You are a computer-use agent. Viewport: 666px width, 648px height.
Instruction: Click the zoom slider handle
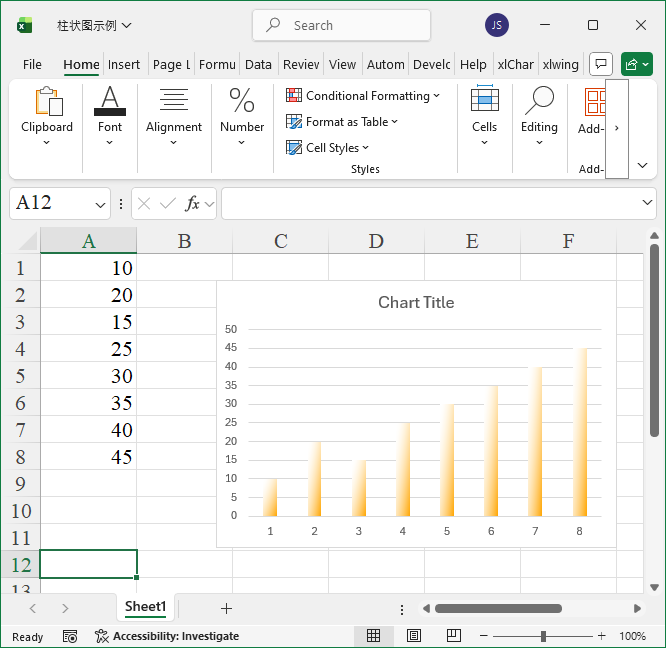543,636
